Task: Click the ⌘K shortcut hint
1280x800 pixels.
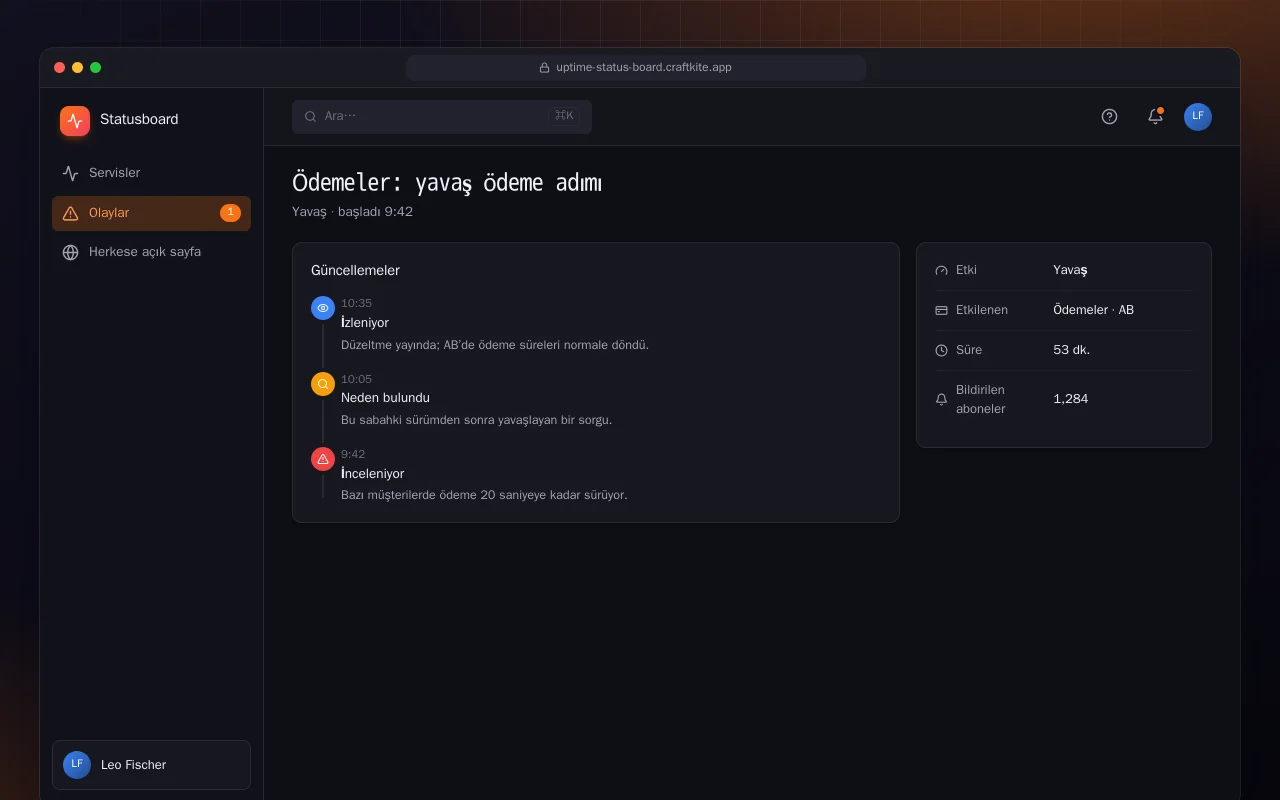Action: point(564,116)
